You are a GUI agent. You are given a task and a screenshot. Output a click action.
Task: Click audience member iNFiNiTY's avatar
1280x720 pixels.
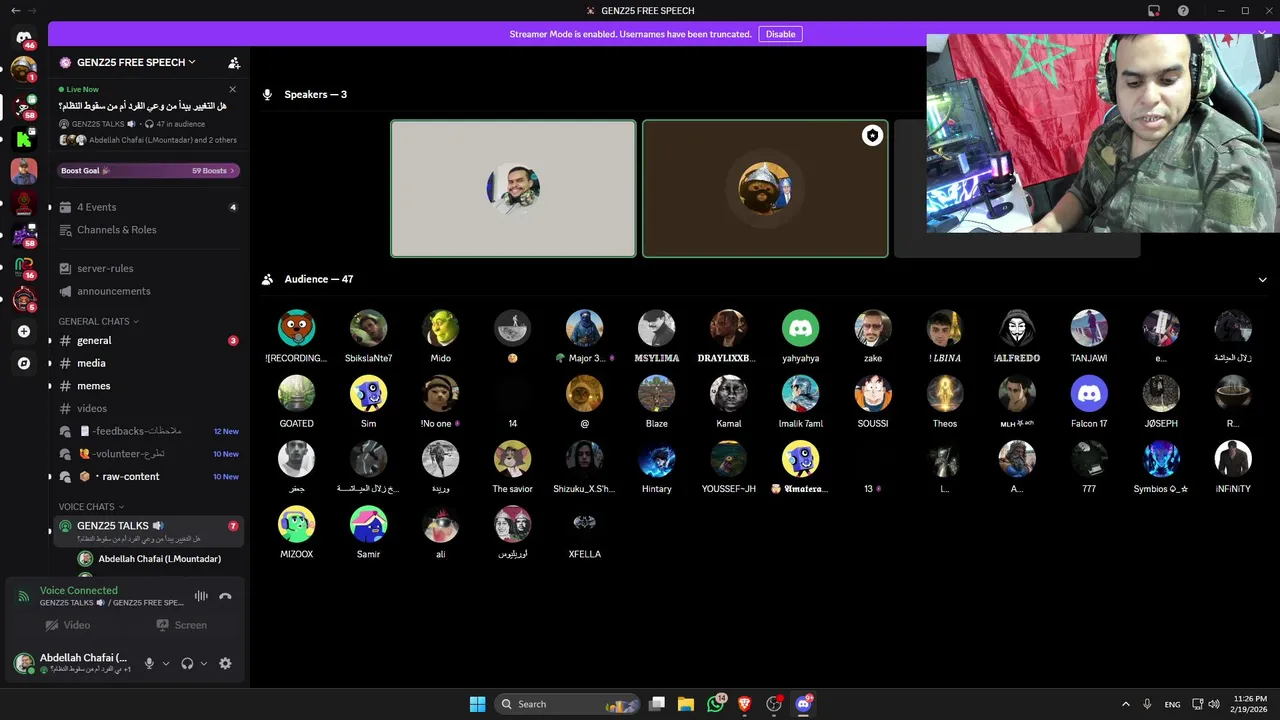click(x=1233, y=459)
